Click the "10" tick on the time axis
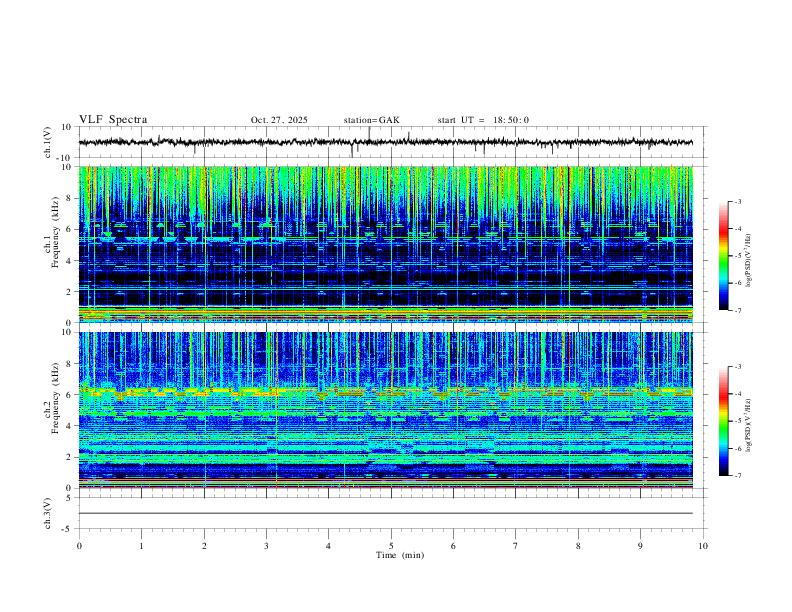The image size is (792, 612). pyautogui.click(x=703, y=546)
